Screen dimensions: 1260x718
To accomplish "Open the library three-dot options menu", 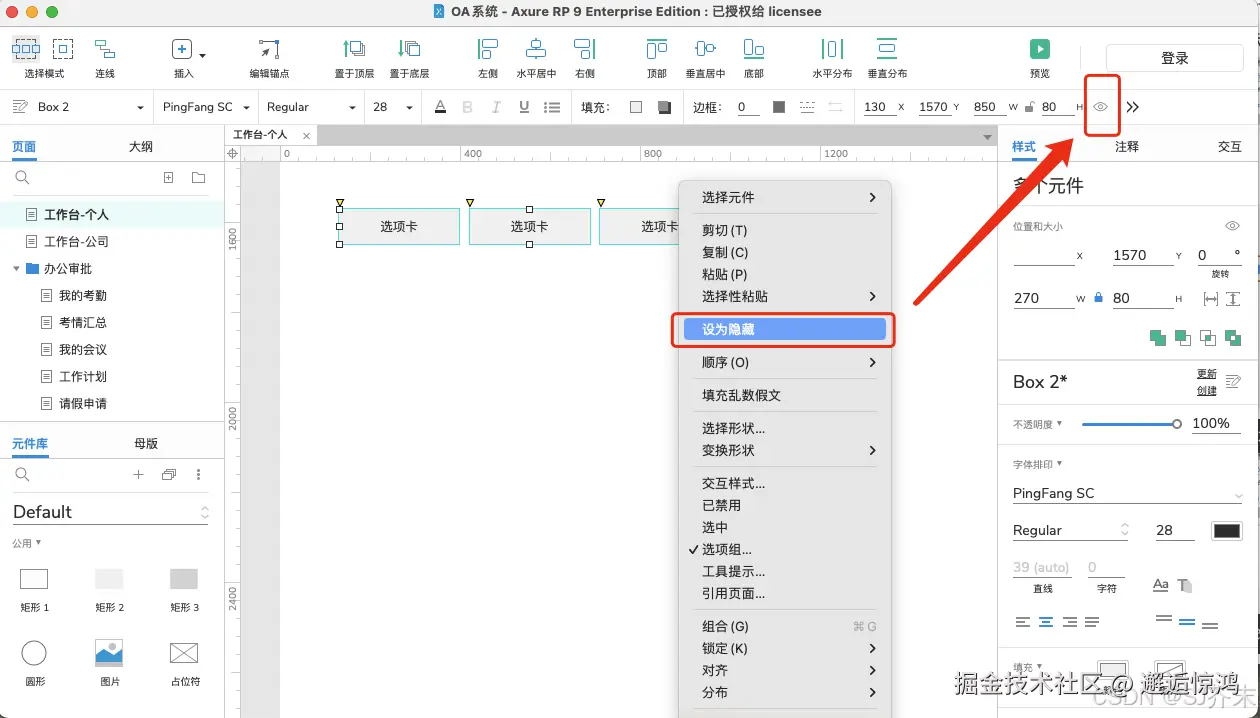I will 198,474.
